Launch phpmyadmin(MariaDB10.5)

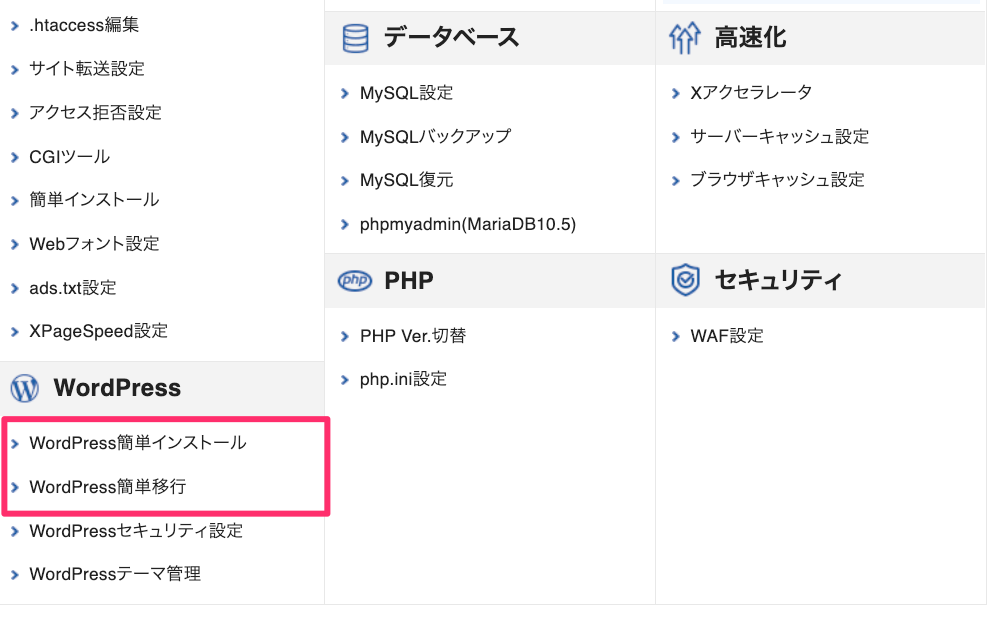468,224
